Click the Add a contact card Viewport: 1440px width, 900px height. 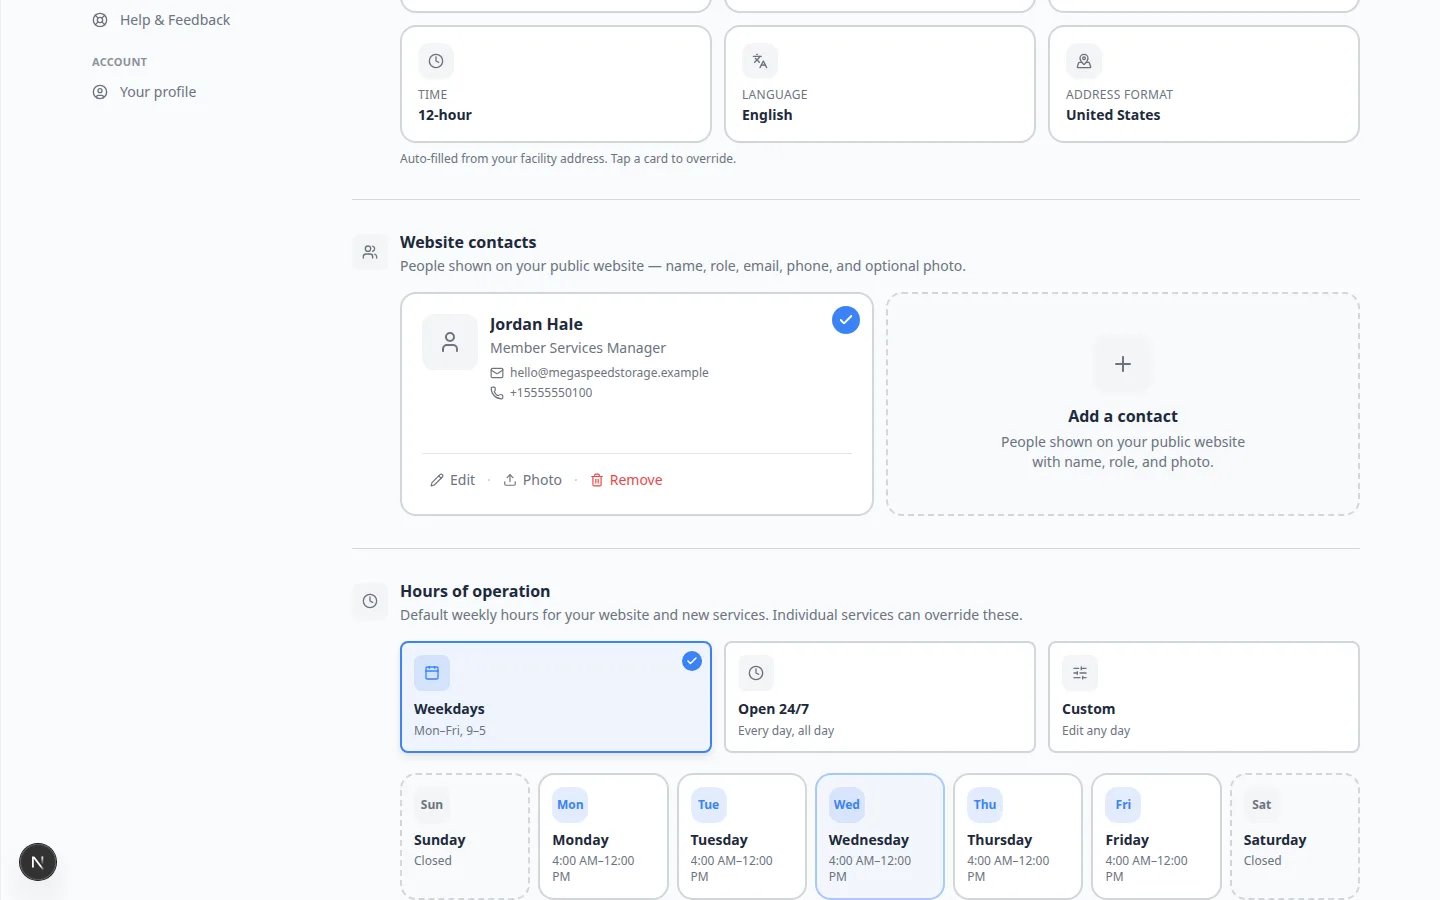(1123, 404)
